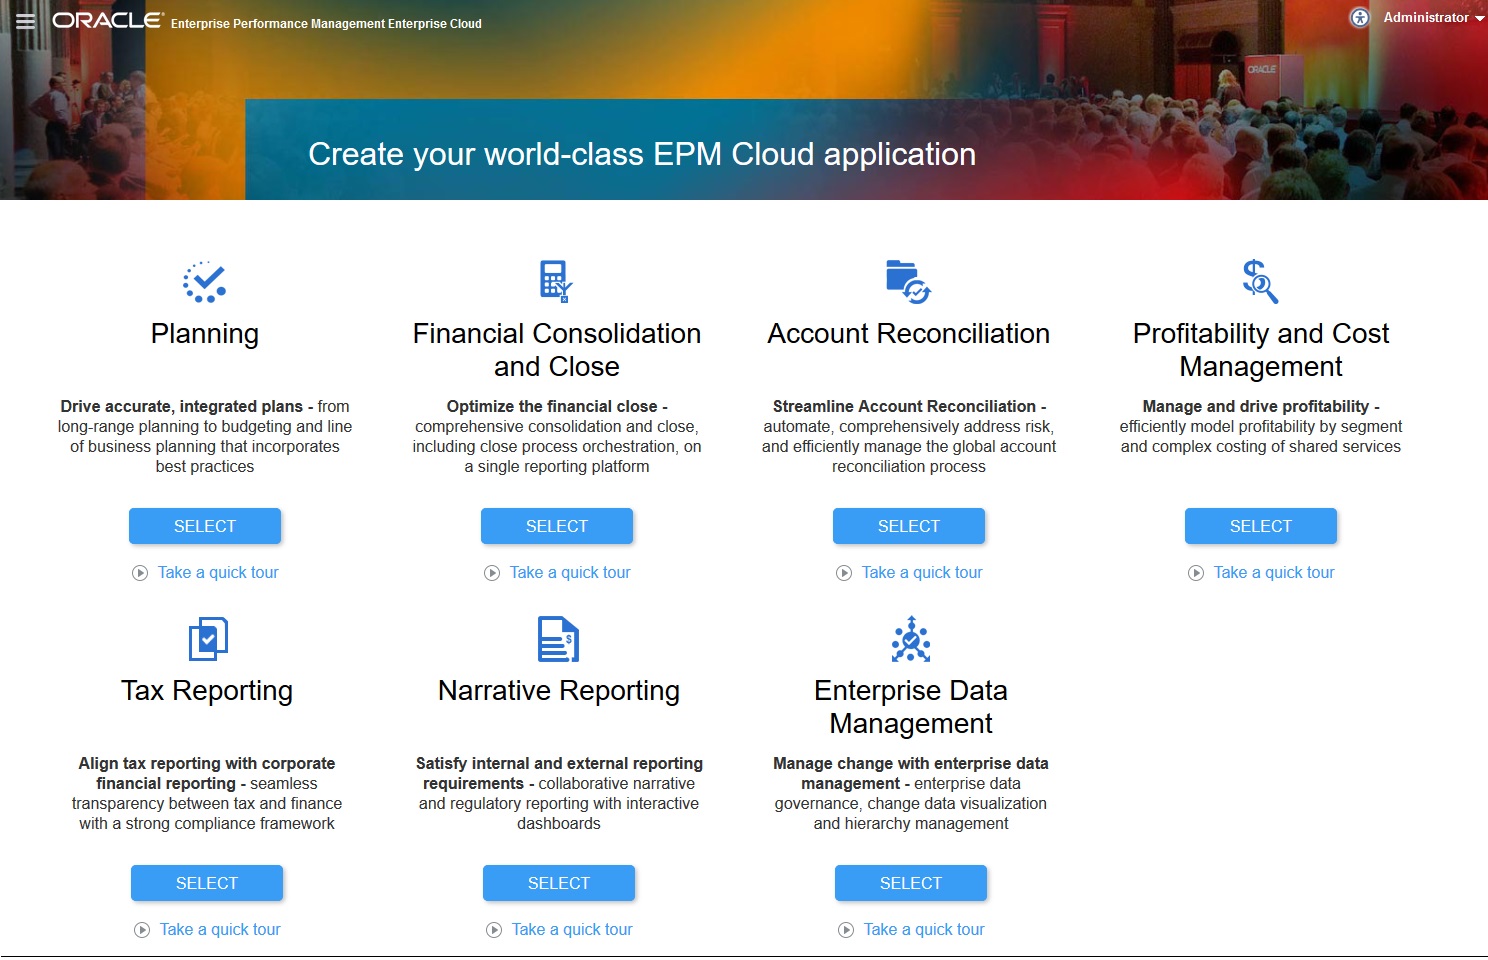Take quick tour of Profitability Management
Screen dimensions: 1488x960
1274,572
